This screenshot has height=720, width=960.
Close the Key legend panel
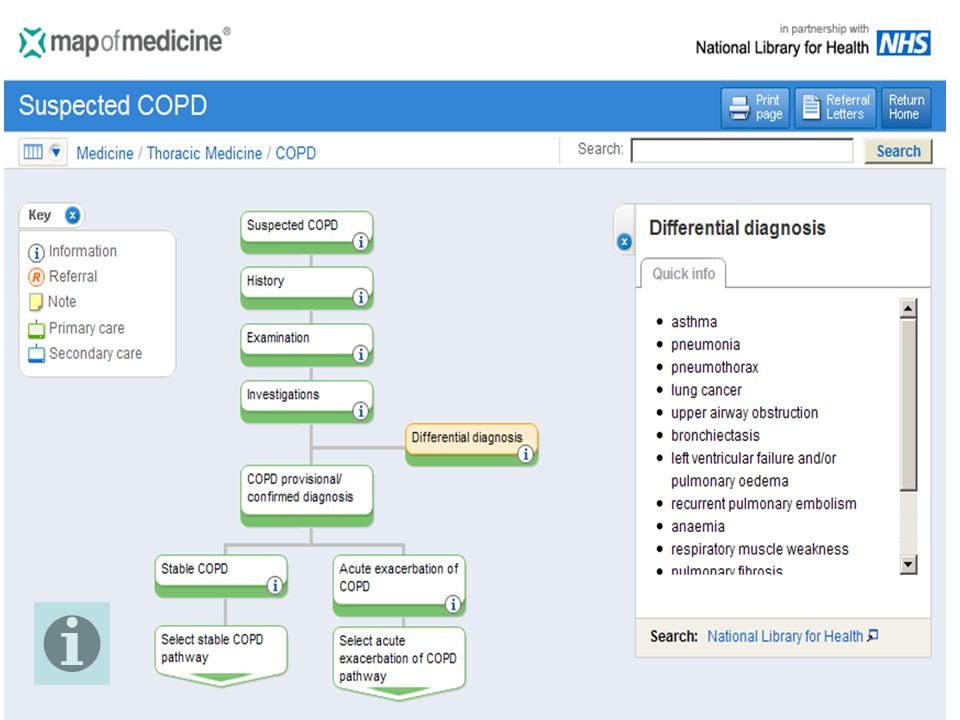pyautogui.click(x=72, y=216)
